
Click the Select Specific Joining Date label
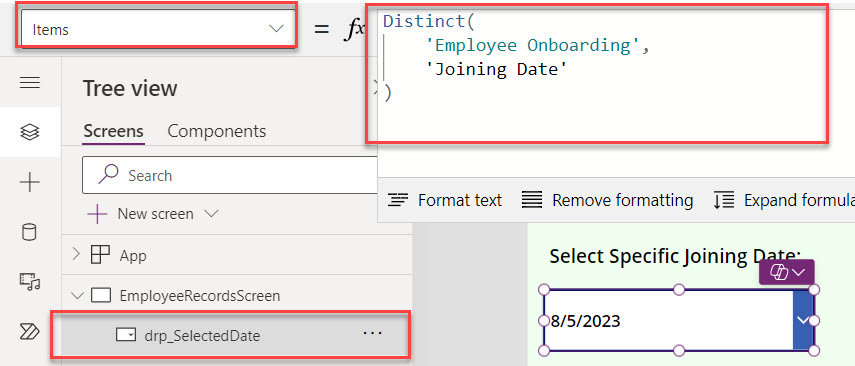[675, 256]
